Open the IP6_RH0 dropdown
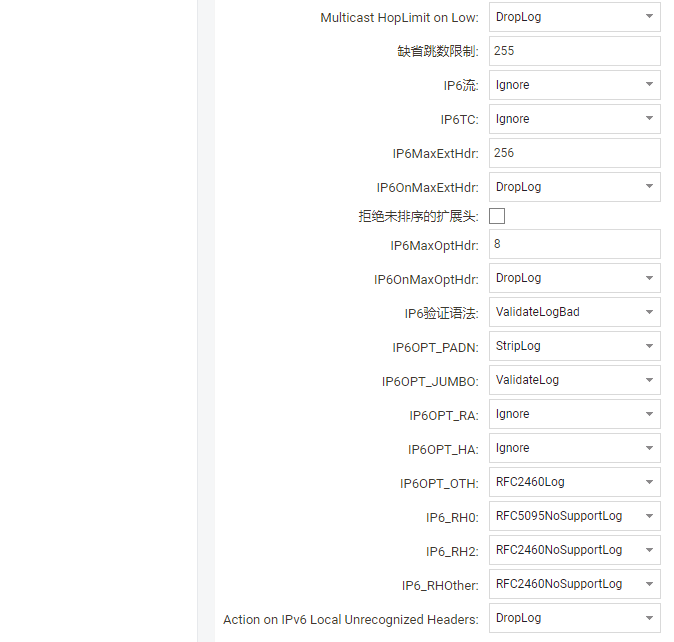Viewport: 674px width, 642px height. 574,516
